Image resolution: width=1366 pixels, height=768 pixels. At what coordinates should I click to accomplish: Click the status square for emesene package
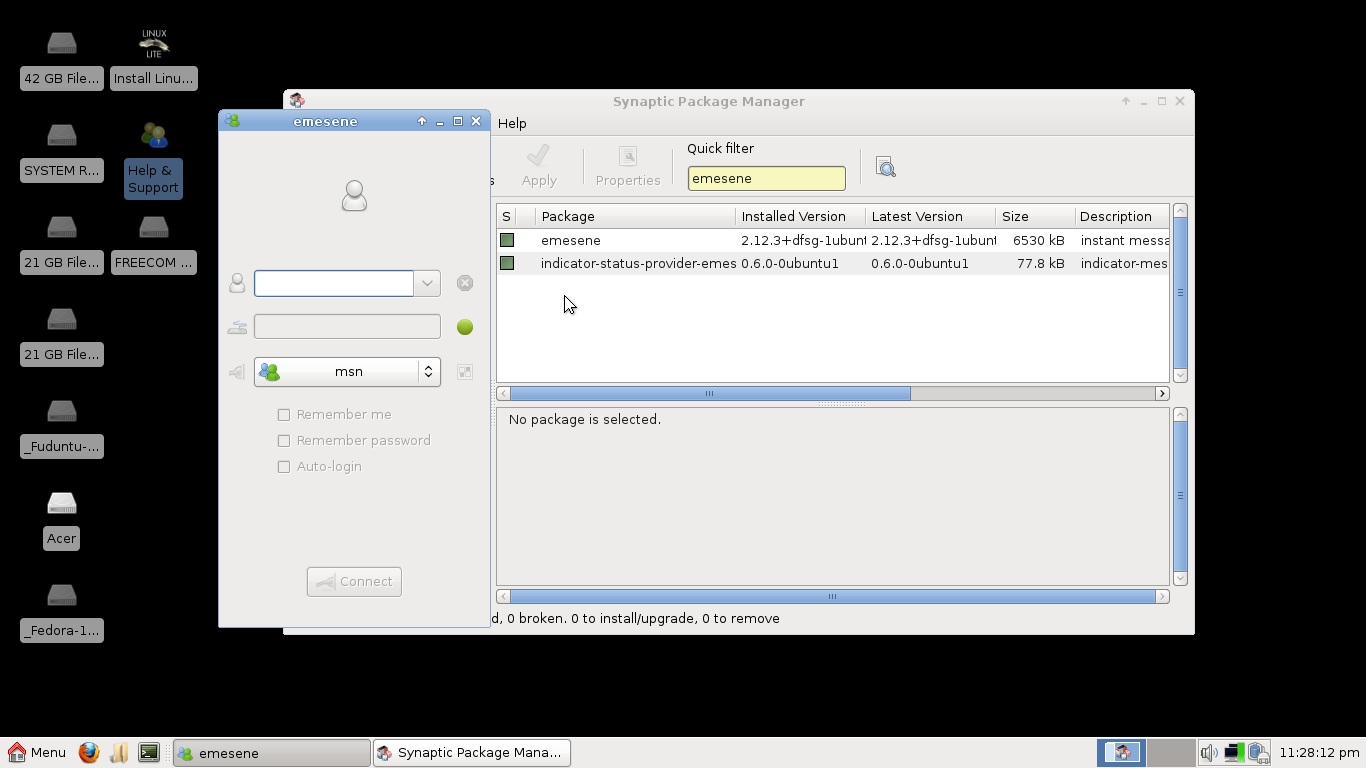507,240
